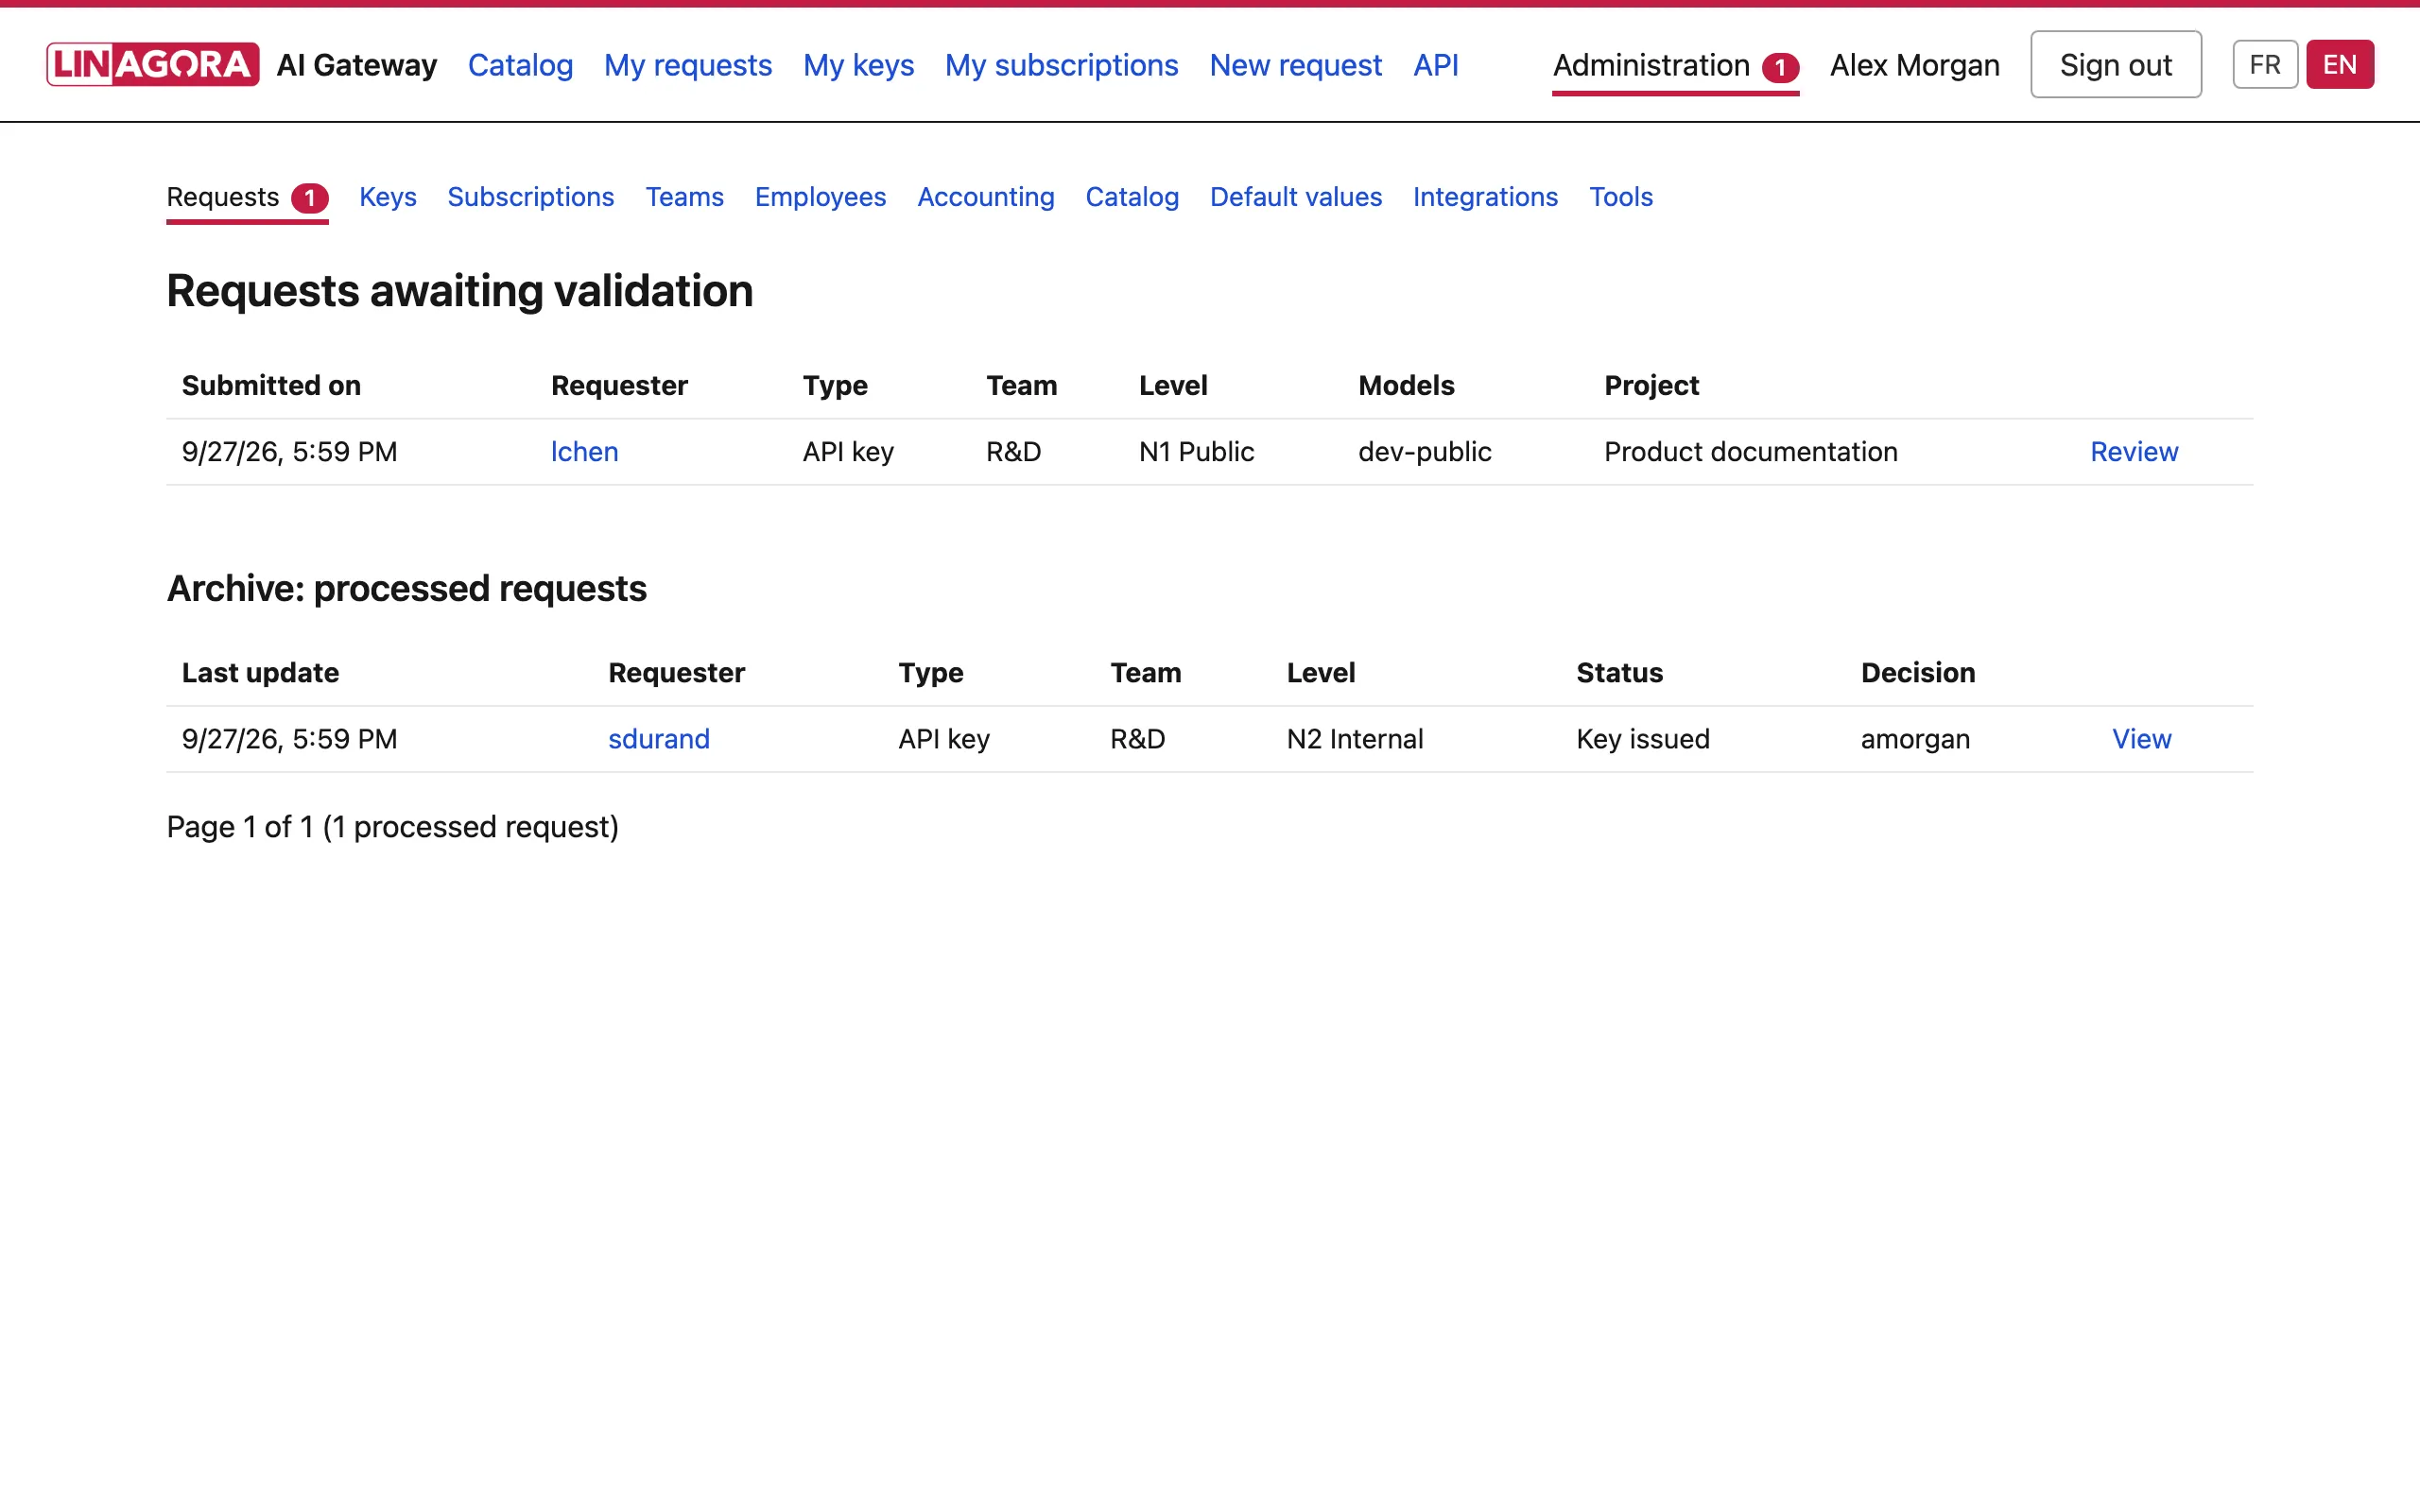The width and height of the screenshot is (2420, 1512).
Task: Switch language to FR
Action: click(2265, 65)
